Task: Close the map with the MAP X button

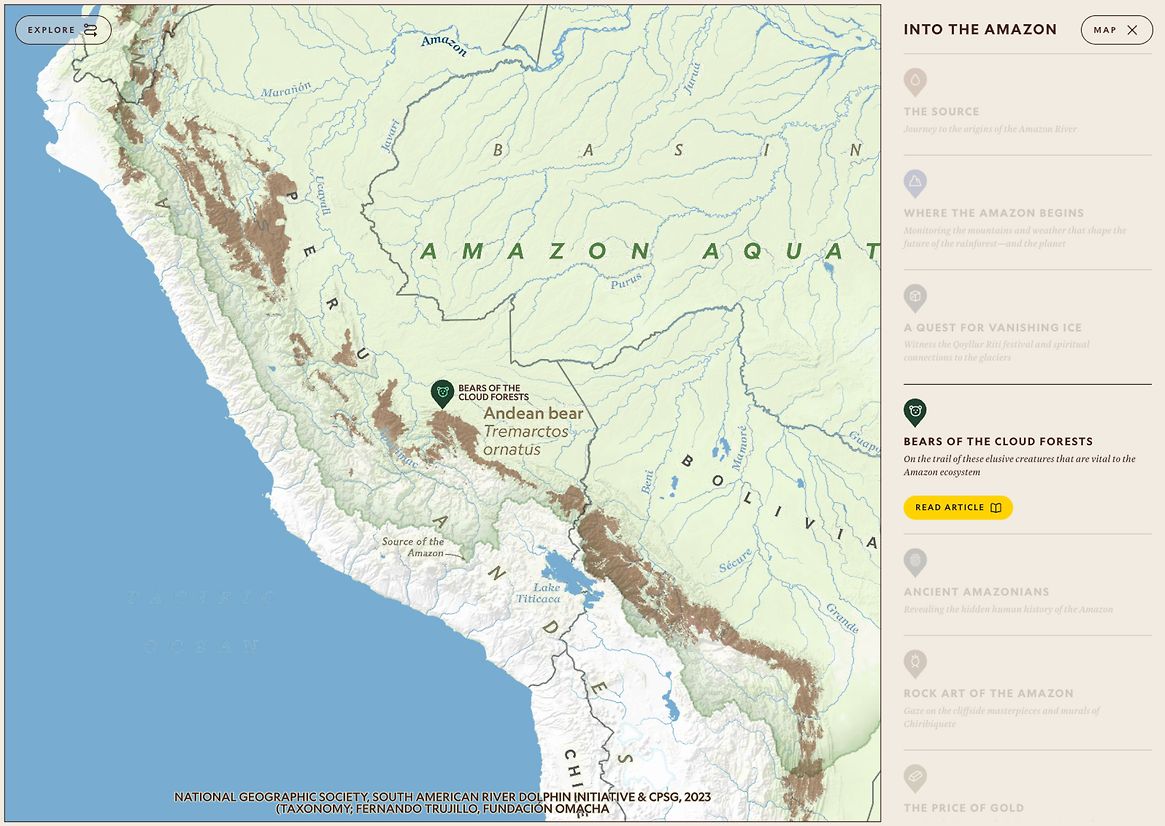Action: 1116,30
